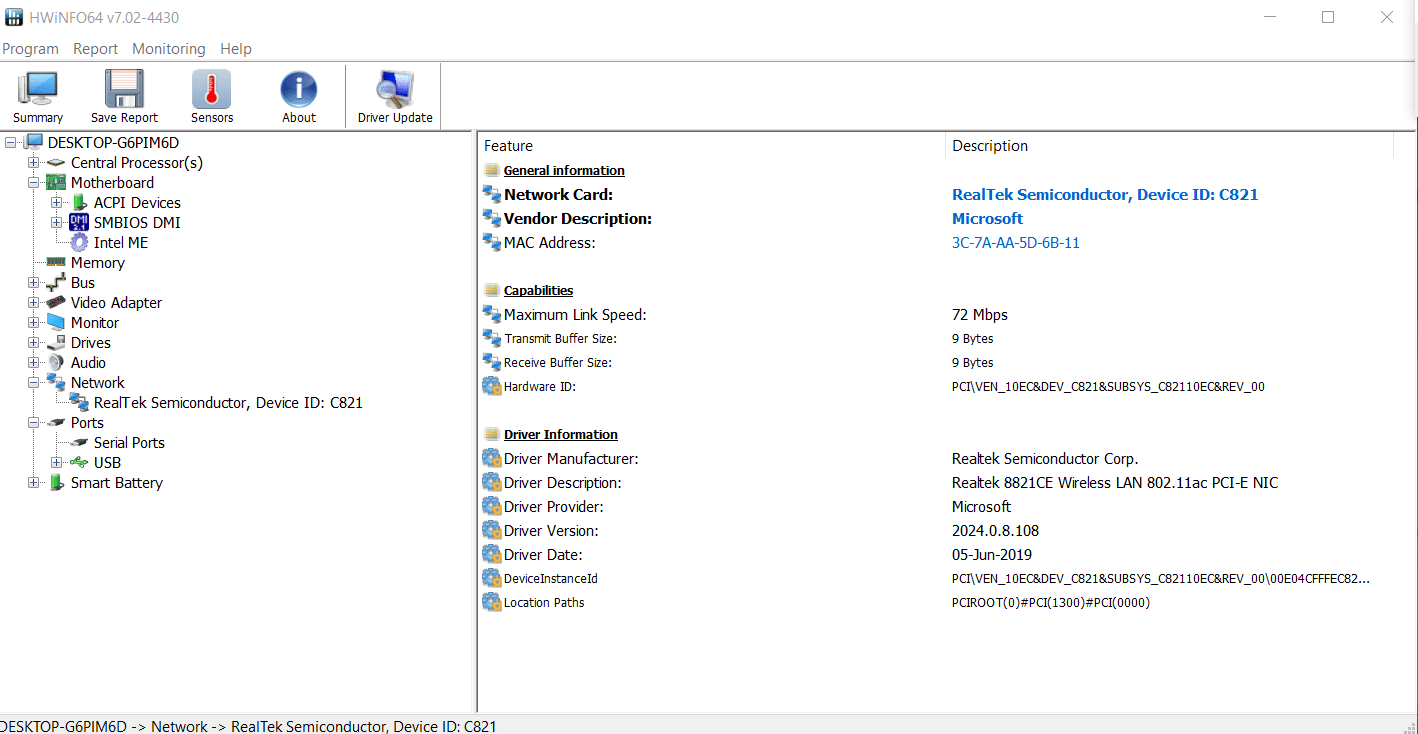Click the Central Processor(s) chip icon

click(x=56, y=162)
